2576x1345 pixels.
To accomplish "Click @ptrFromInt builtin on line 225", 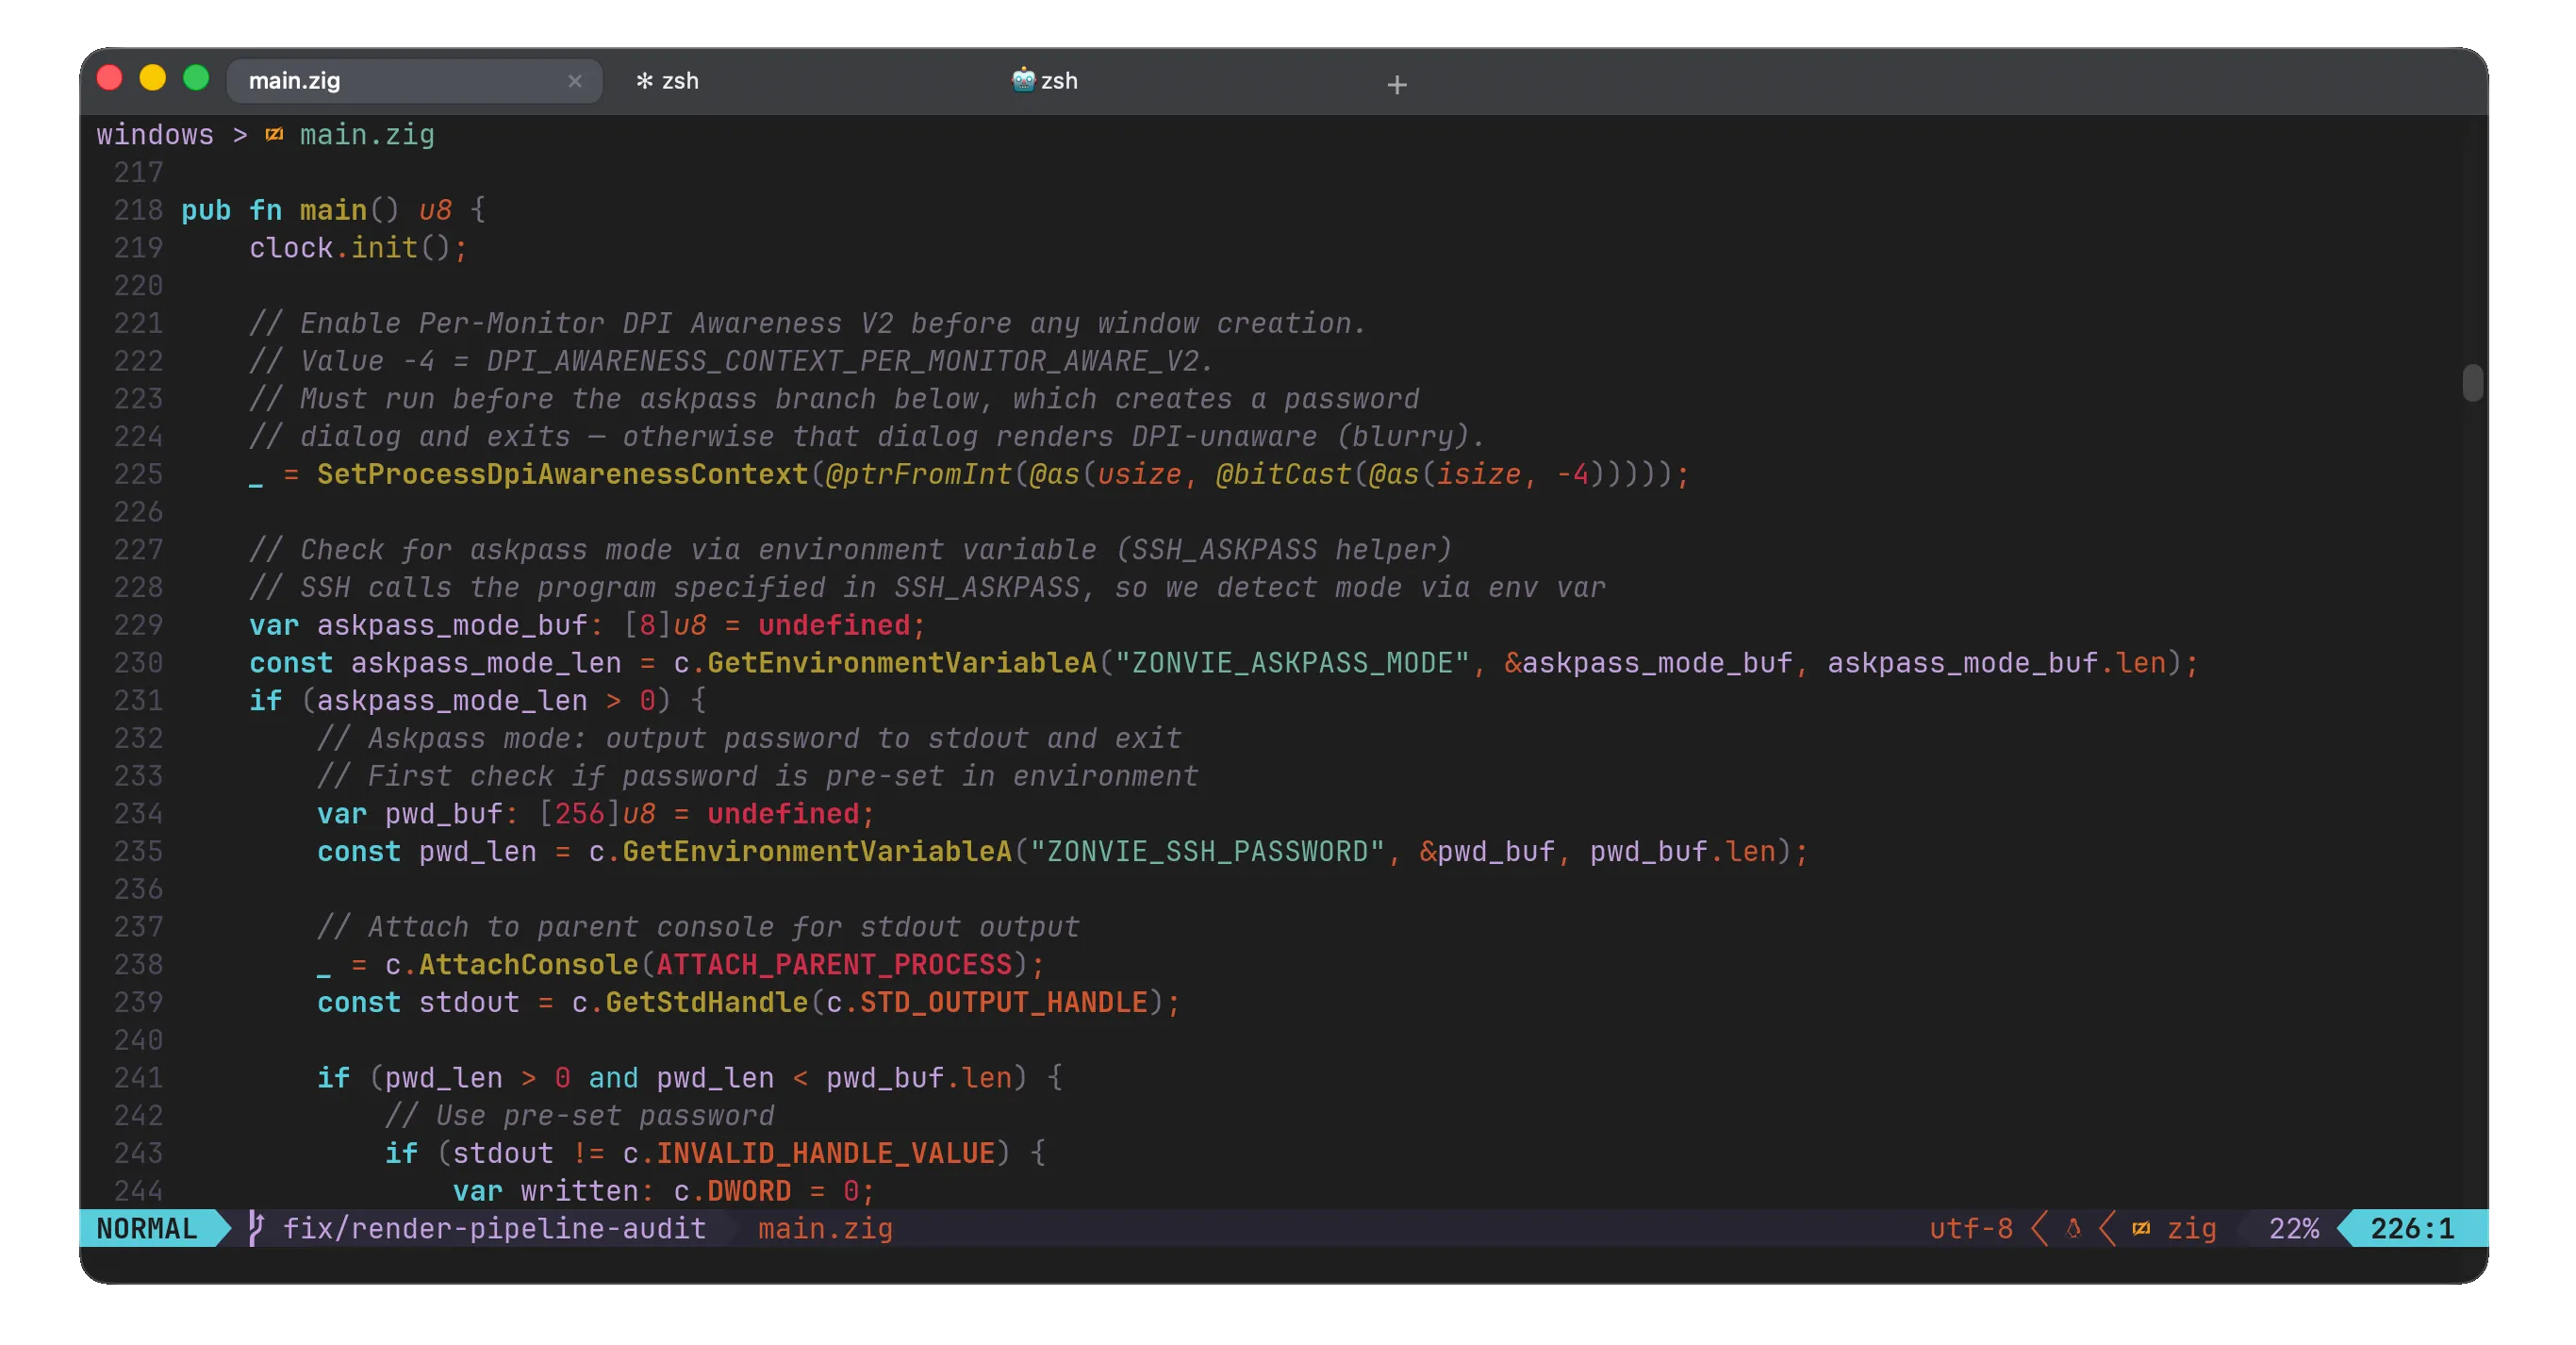I will tap(918, 474).
